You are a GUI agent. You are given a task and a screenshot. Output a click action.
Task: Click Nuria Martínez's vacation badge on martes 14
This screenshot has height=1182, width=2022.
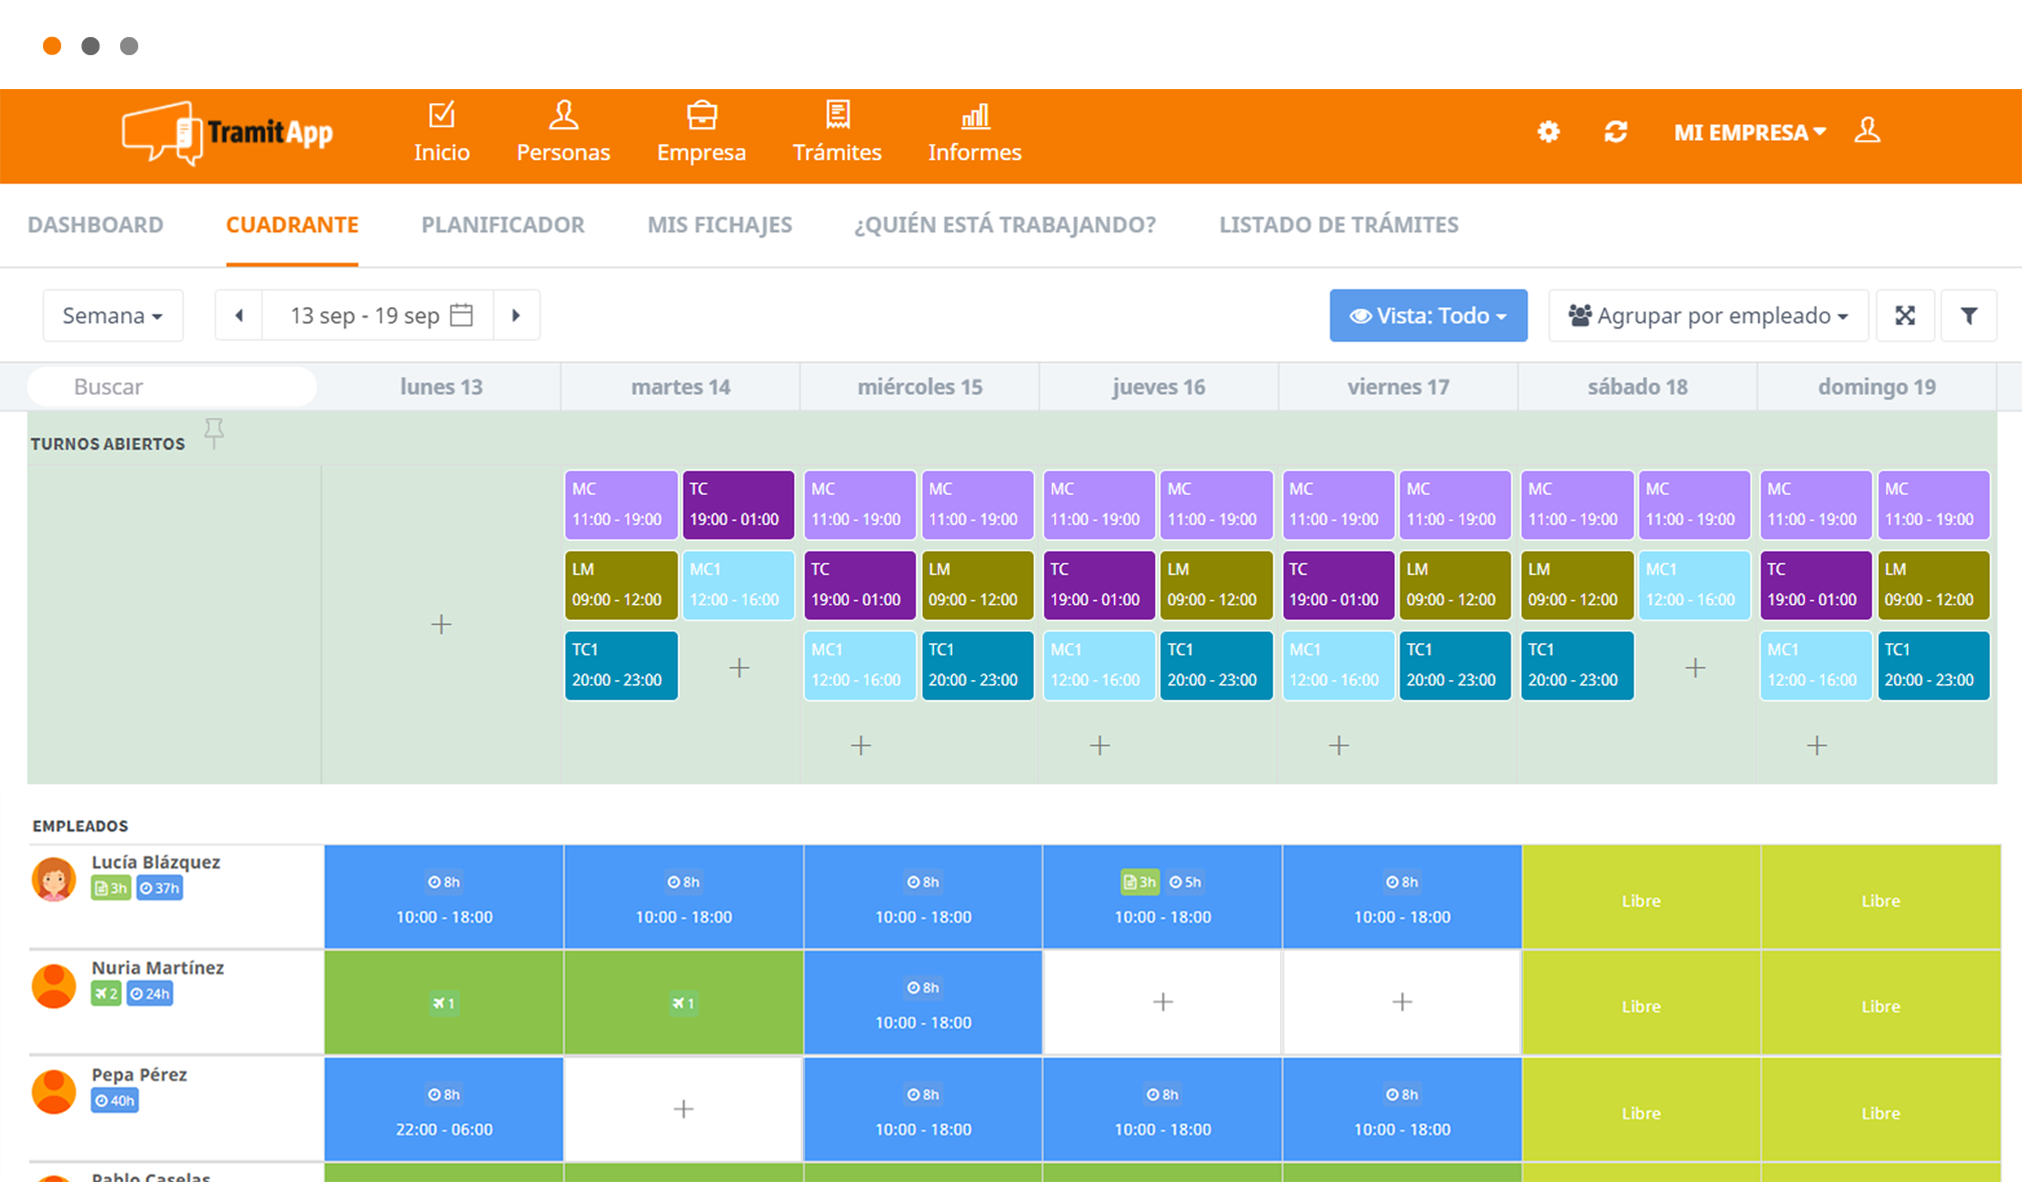683,1003
